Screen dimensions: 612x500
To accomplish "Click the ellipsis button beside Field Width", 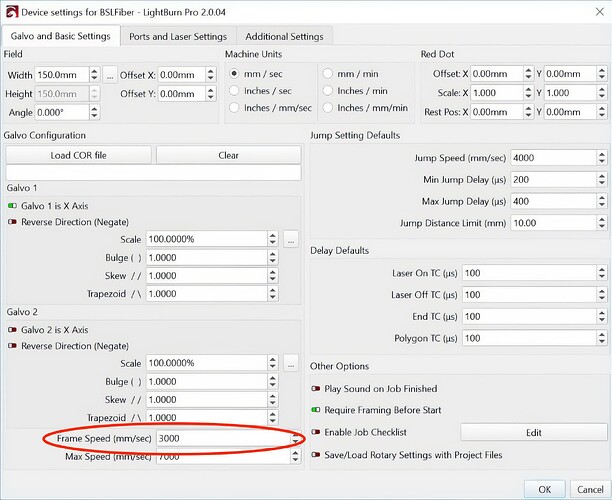I will click(x=110, y=74).
